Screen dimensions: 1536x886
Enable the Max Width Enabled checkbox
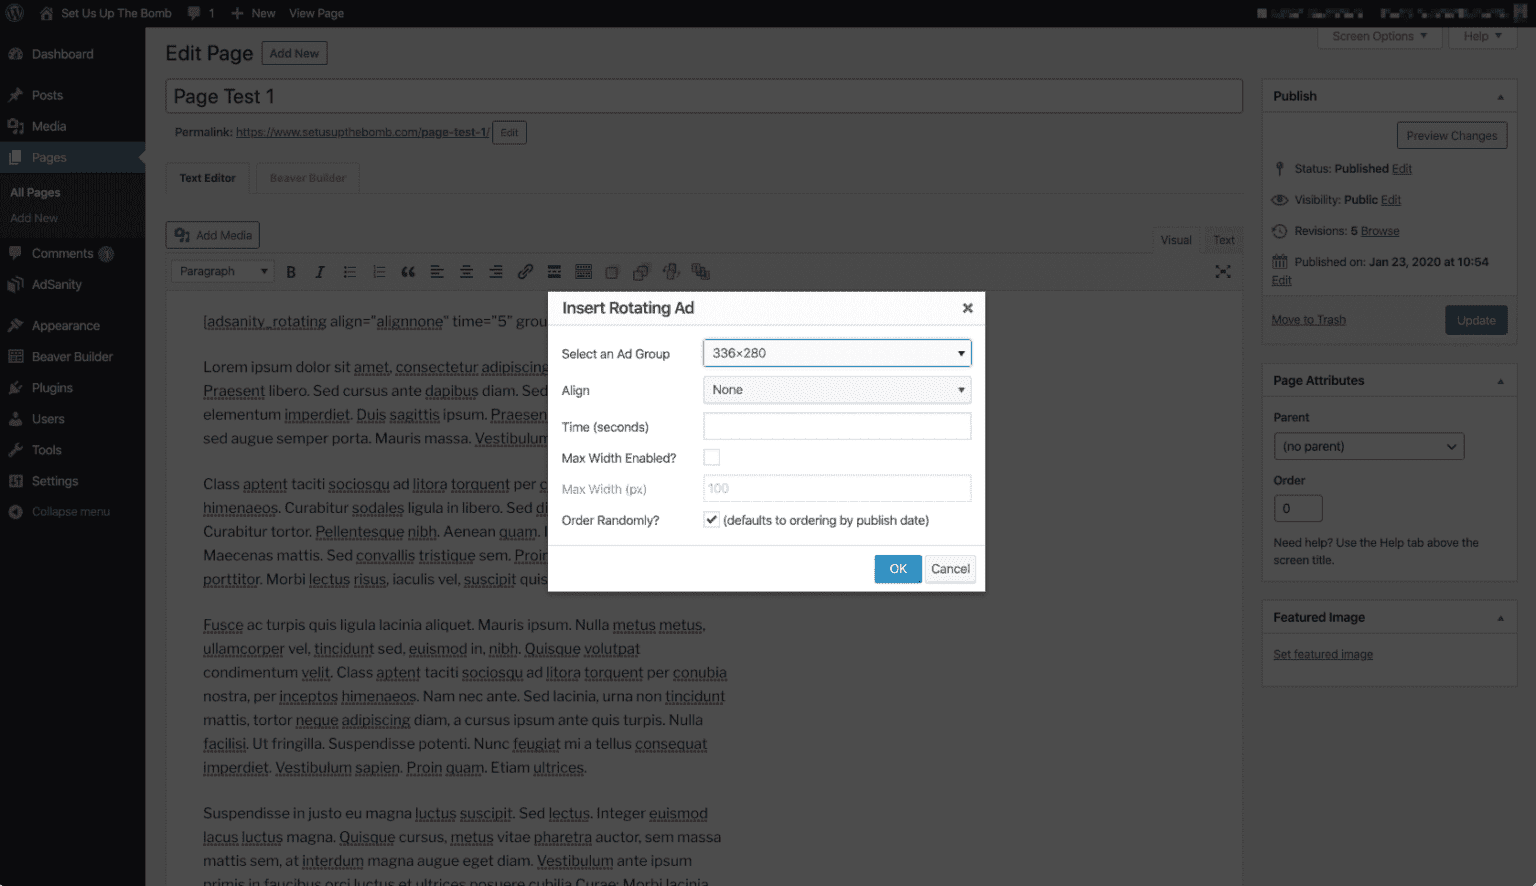pyautogui.click(x=711, y=457)
